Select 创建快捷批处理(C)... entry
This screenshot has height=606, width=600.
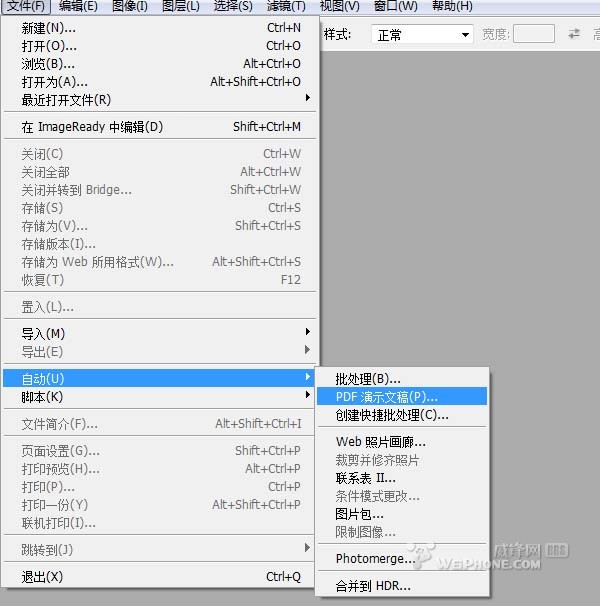[402, 415]
